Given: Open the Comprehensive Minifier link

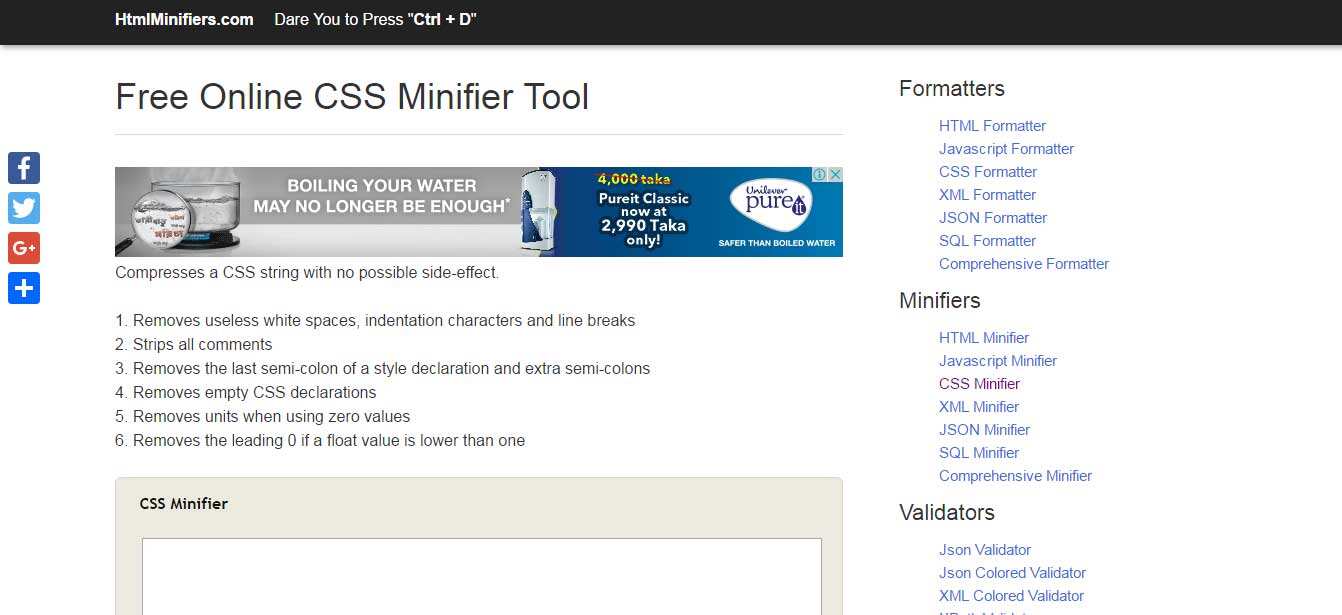Looking at the screenshot, I should point(1015,476).
